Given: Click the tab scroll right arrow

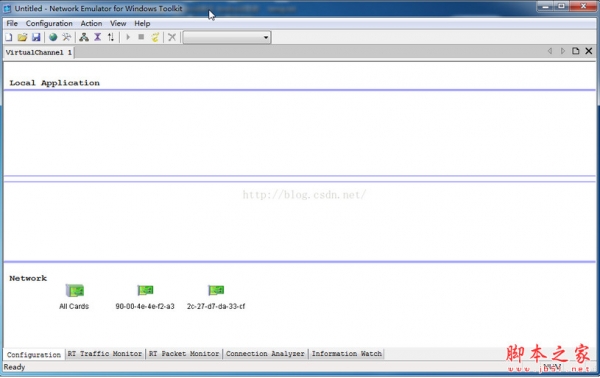Looking at the screenshot, I should pos(563,51).
